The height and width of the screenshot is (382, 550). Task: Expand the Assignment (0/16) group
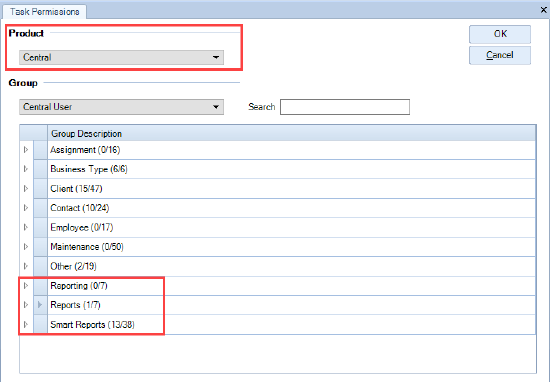coord(26,150)
